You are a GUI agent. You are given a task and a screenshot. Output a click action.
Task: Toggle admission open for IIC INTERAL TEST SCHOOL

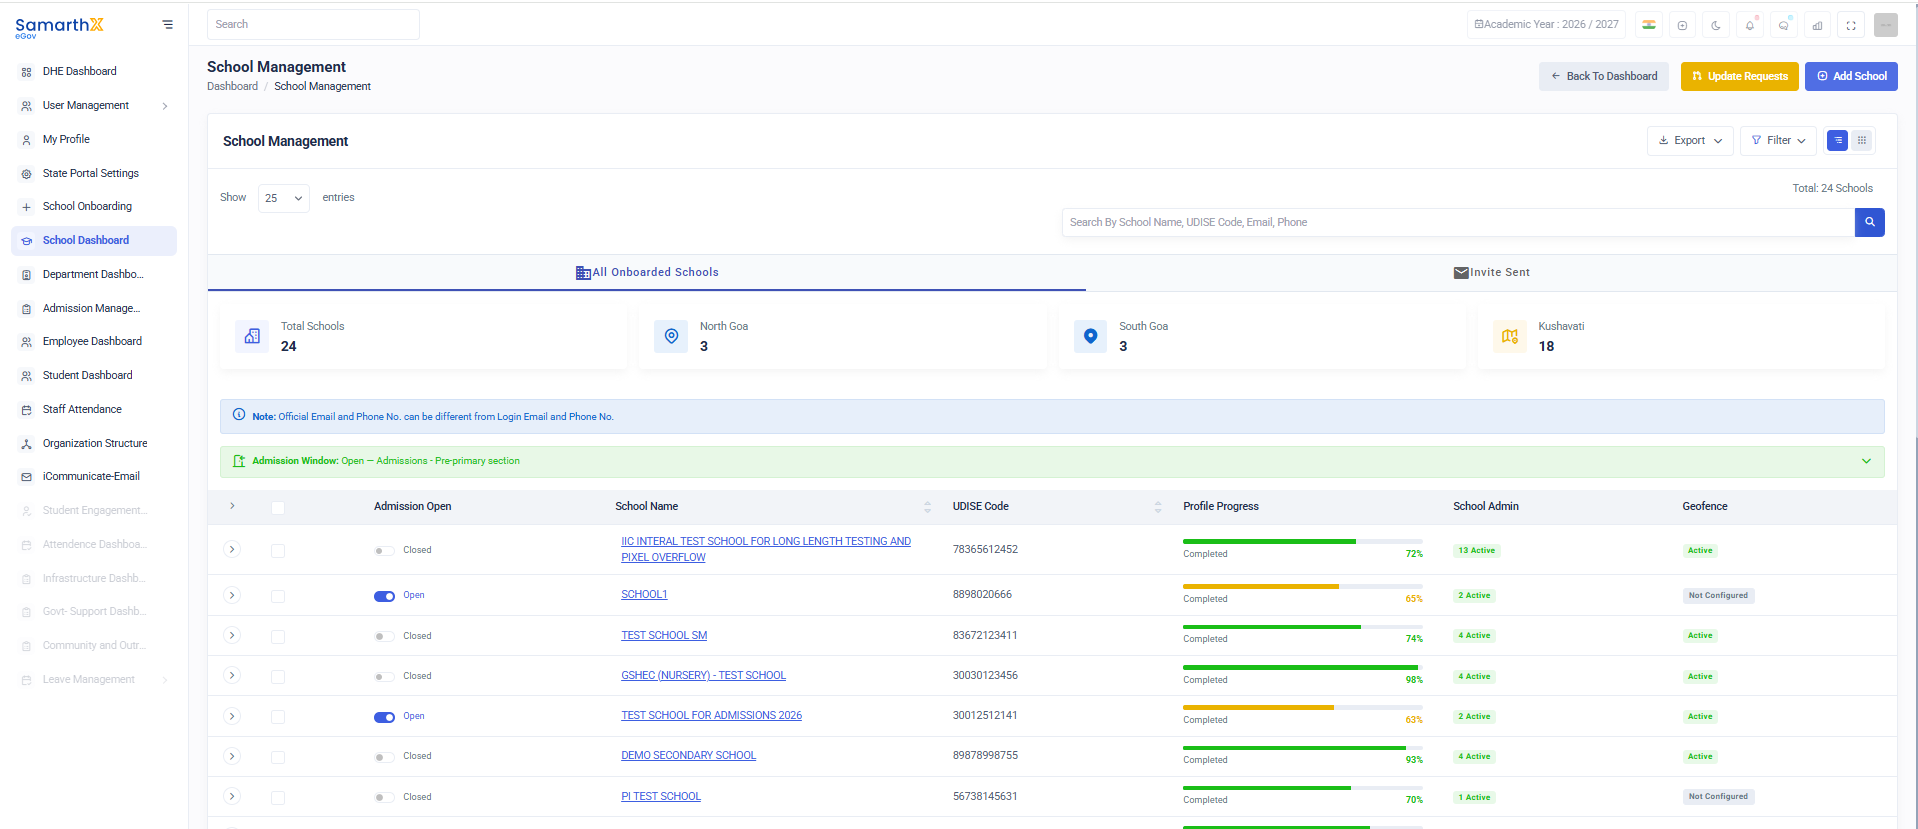[x=384, y=551]
